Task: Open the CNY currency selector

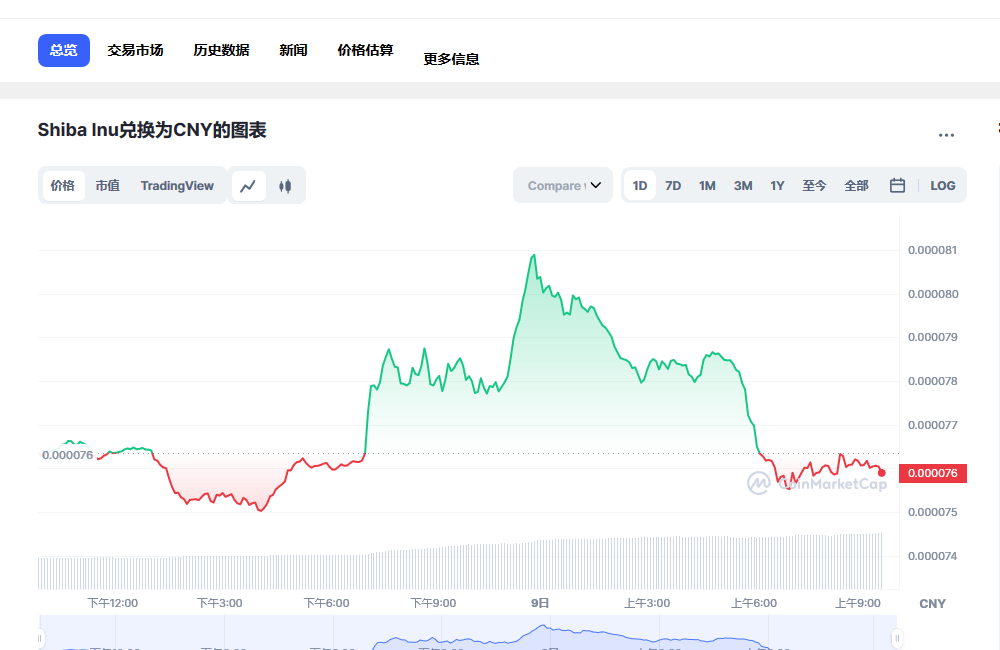Action: (931, 603)
